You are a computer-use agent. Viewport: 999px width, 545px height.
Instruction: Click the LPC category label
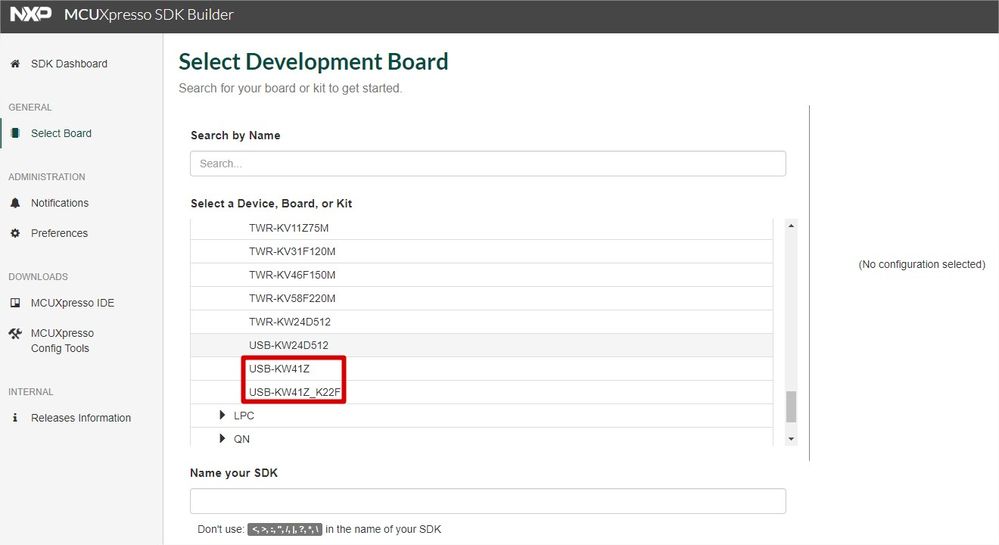244,416
